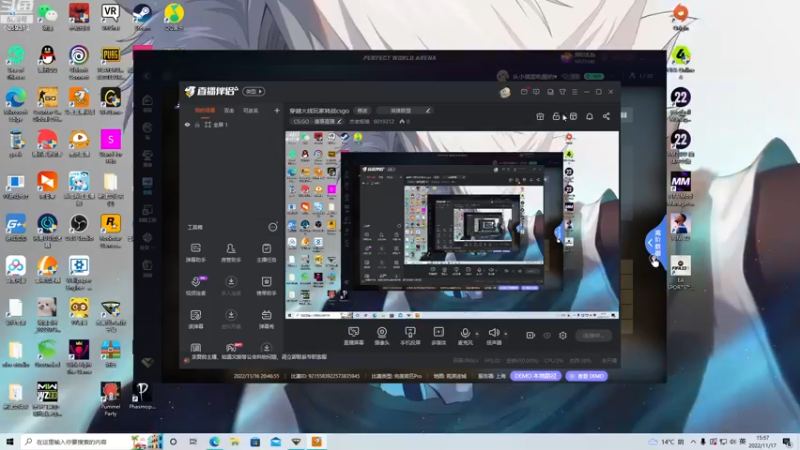Viewport: 800px width, 450px height.
Task: Switch to the first orange scene tab
Action: (205, 110)
